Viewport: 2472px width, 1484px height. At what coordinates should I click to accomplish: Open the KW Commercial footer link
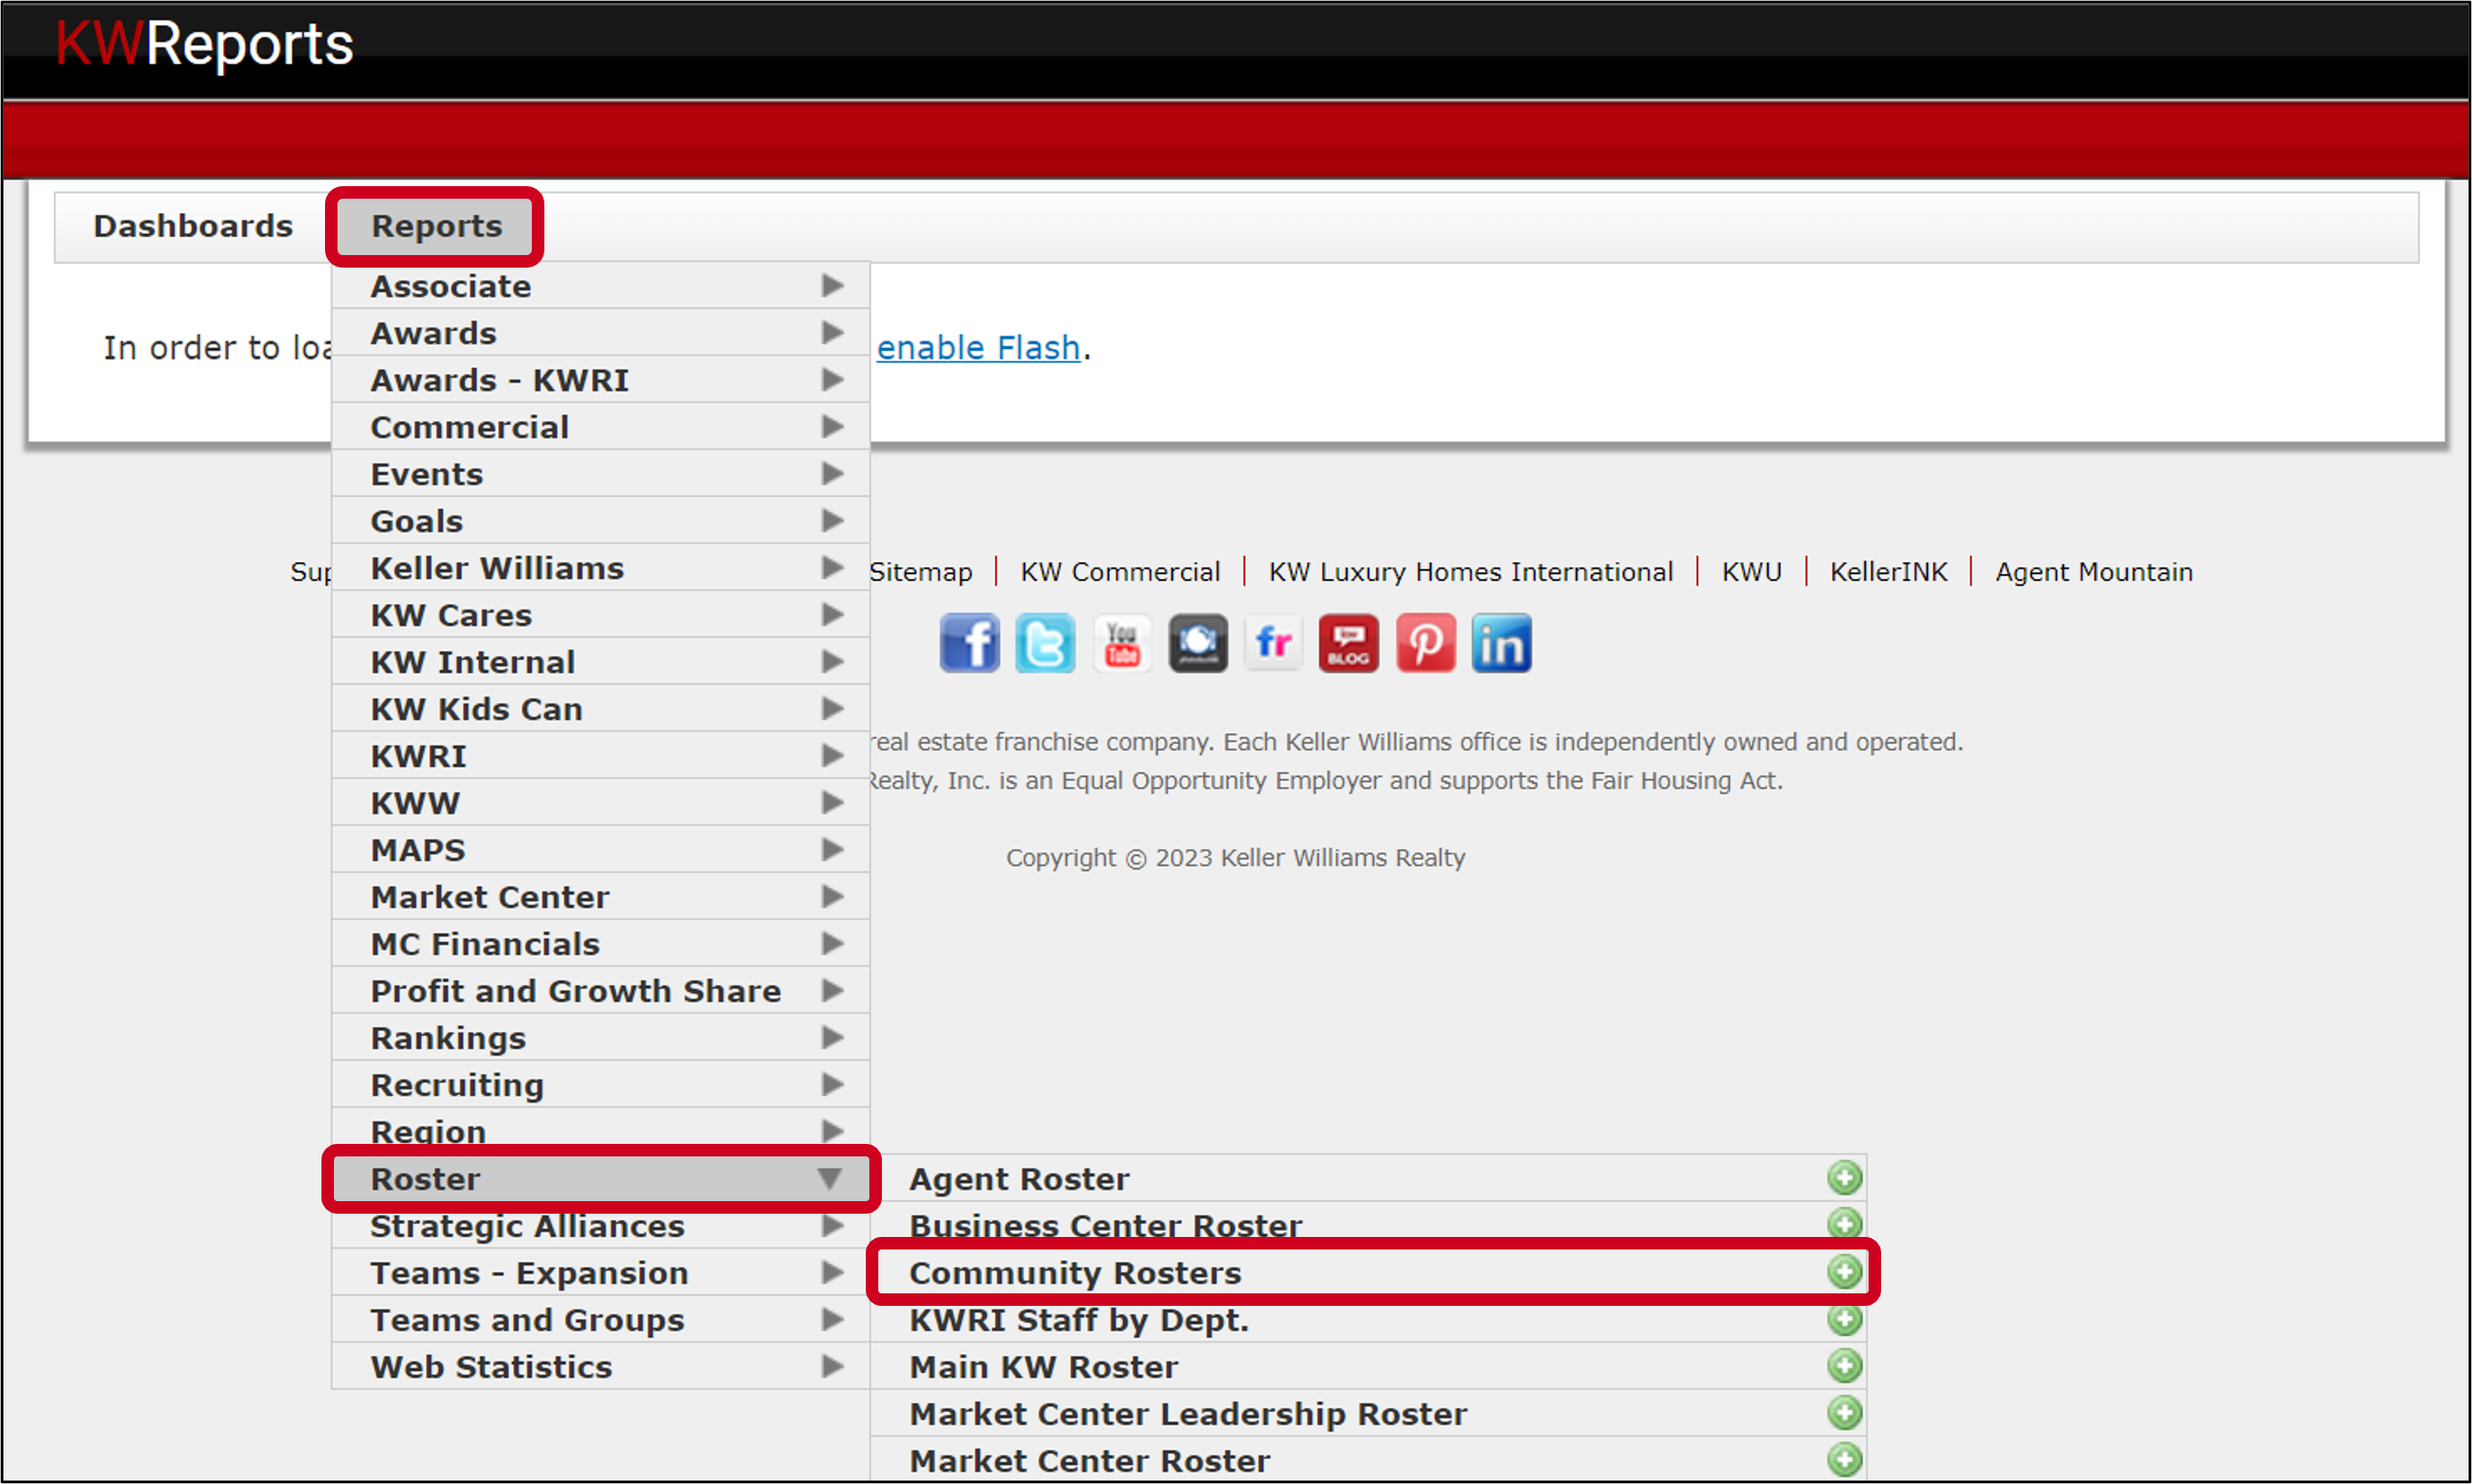pos(1120,572)
